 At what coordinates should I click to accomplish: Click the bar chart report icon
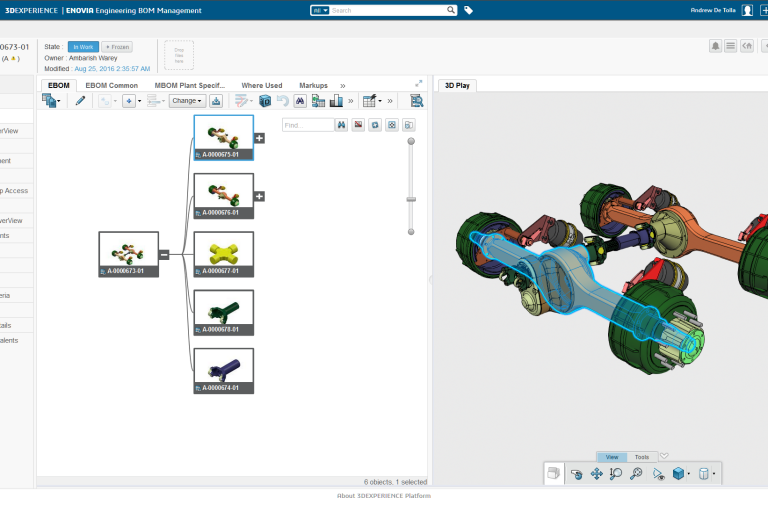pyautogui.click(x=336, y=101)
